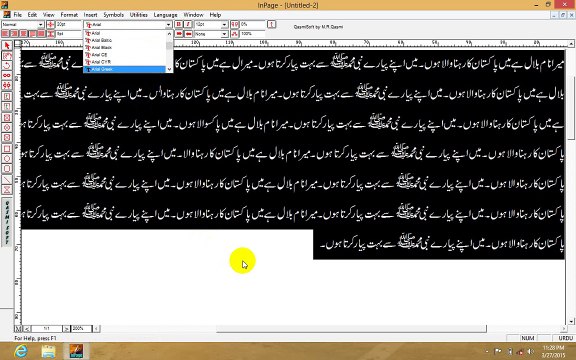
Task: Select the arrow pointer tool
Action: coord(7,46)
